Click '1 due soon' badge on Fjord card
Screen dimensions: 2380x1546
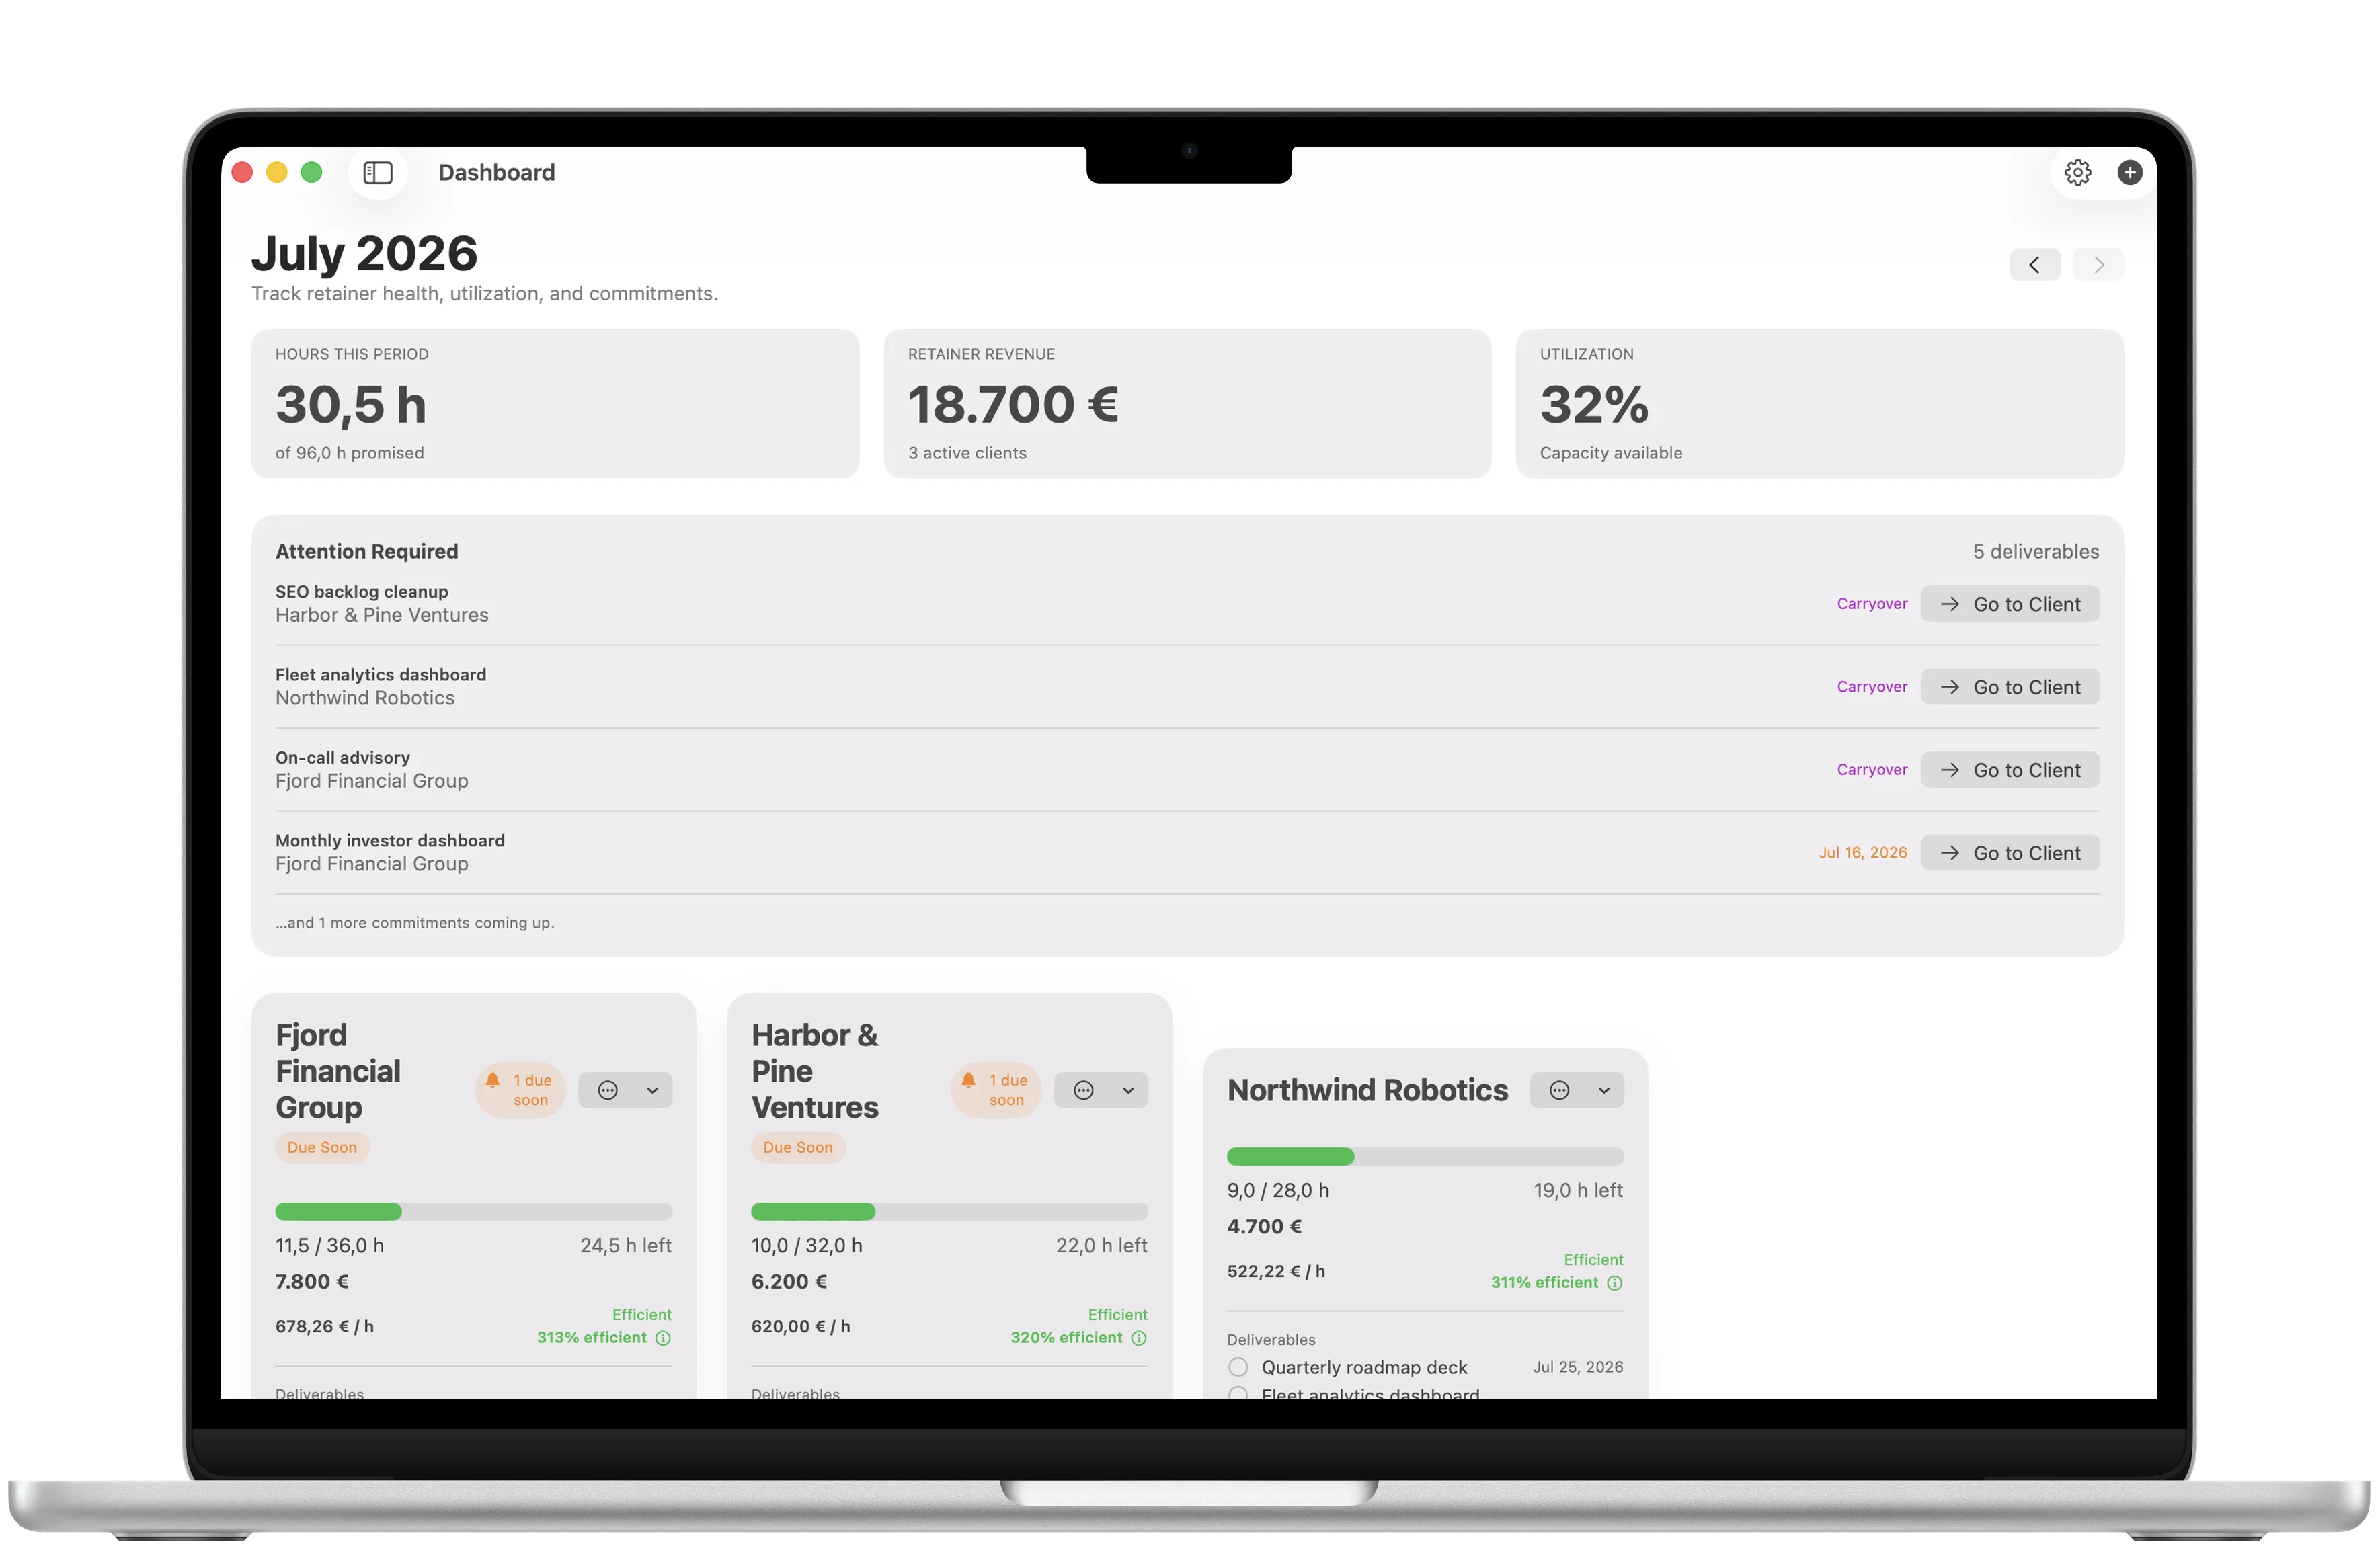(x=520, y=1090)
